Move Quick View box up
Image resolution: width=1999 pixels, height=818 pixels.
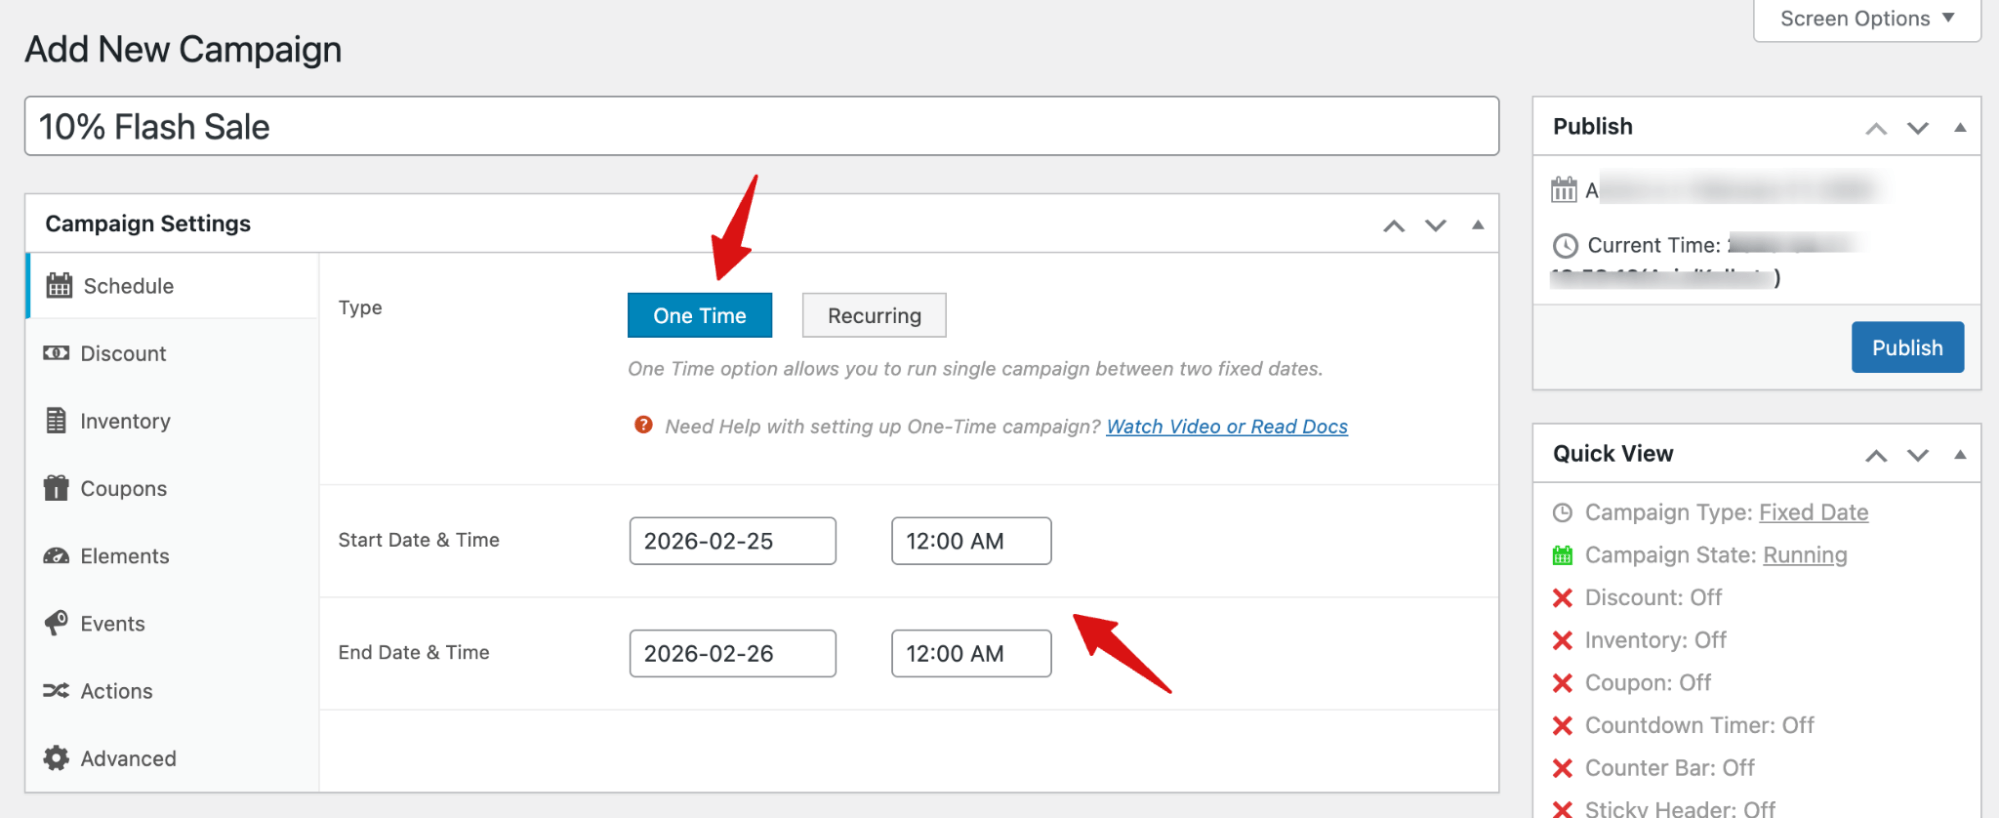[x=1876, y=455]
